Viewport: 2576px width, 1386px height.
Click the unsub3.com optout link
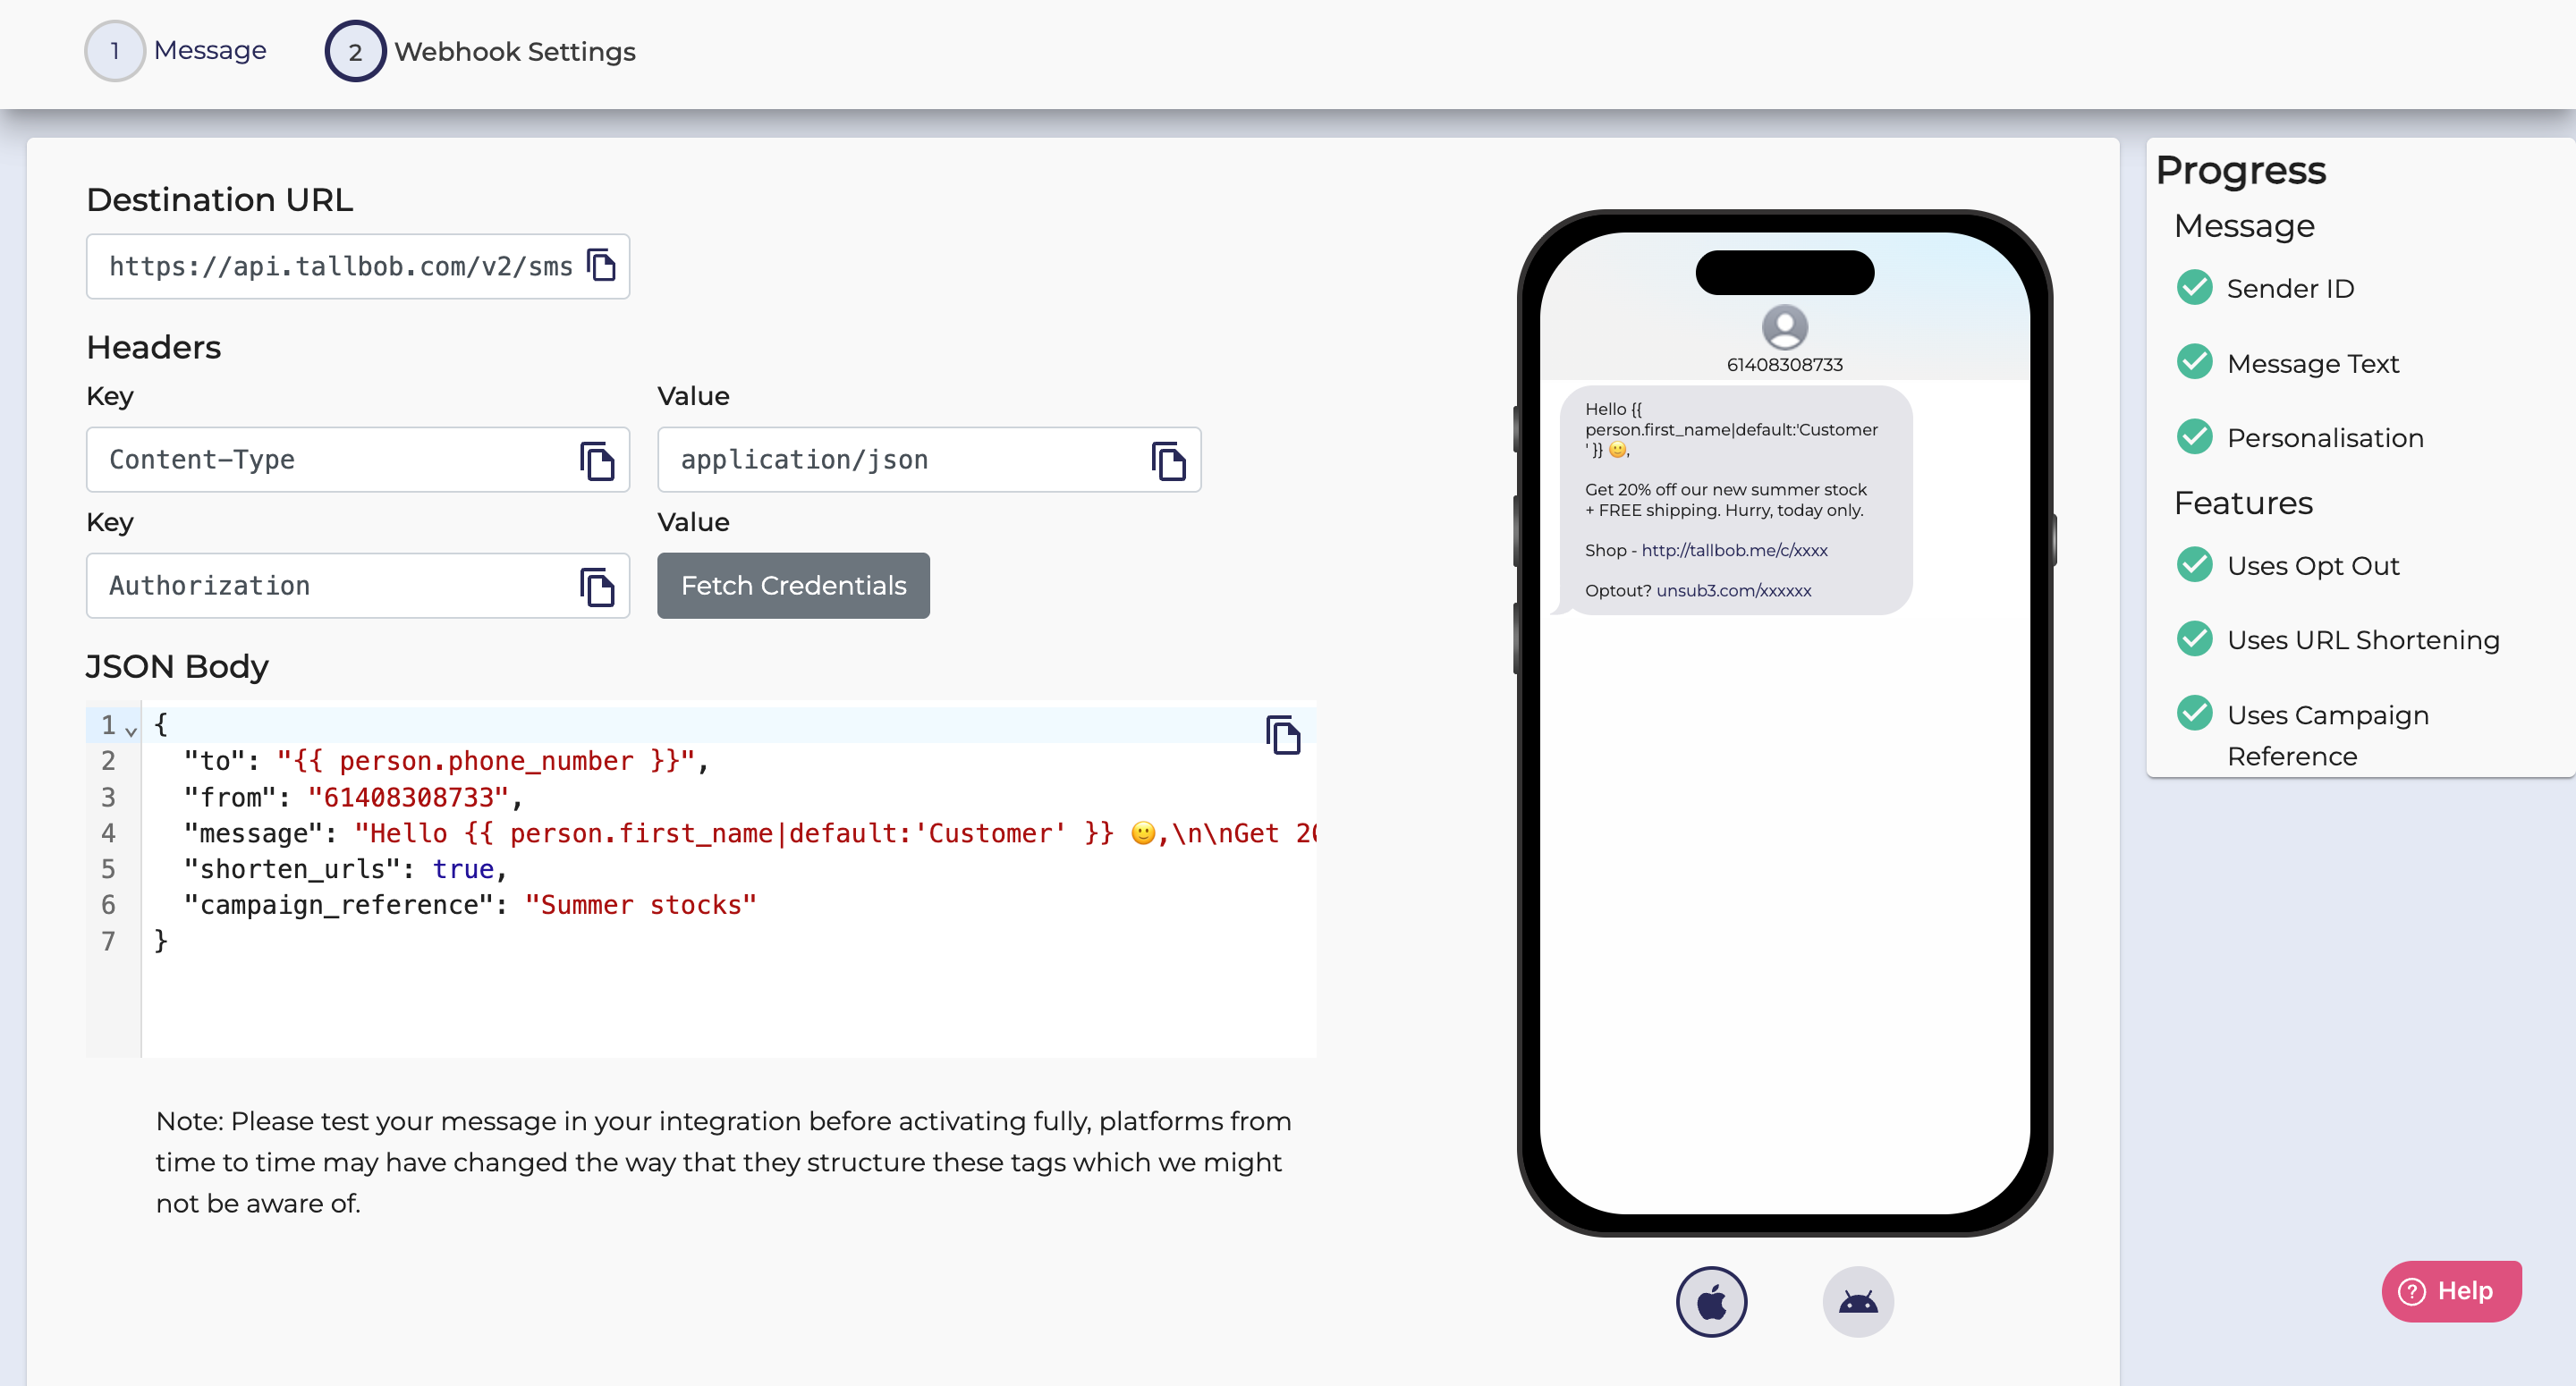tap(1733, 590)
